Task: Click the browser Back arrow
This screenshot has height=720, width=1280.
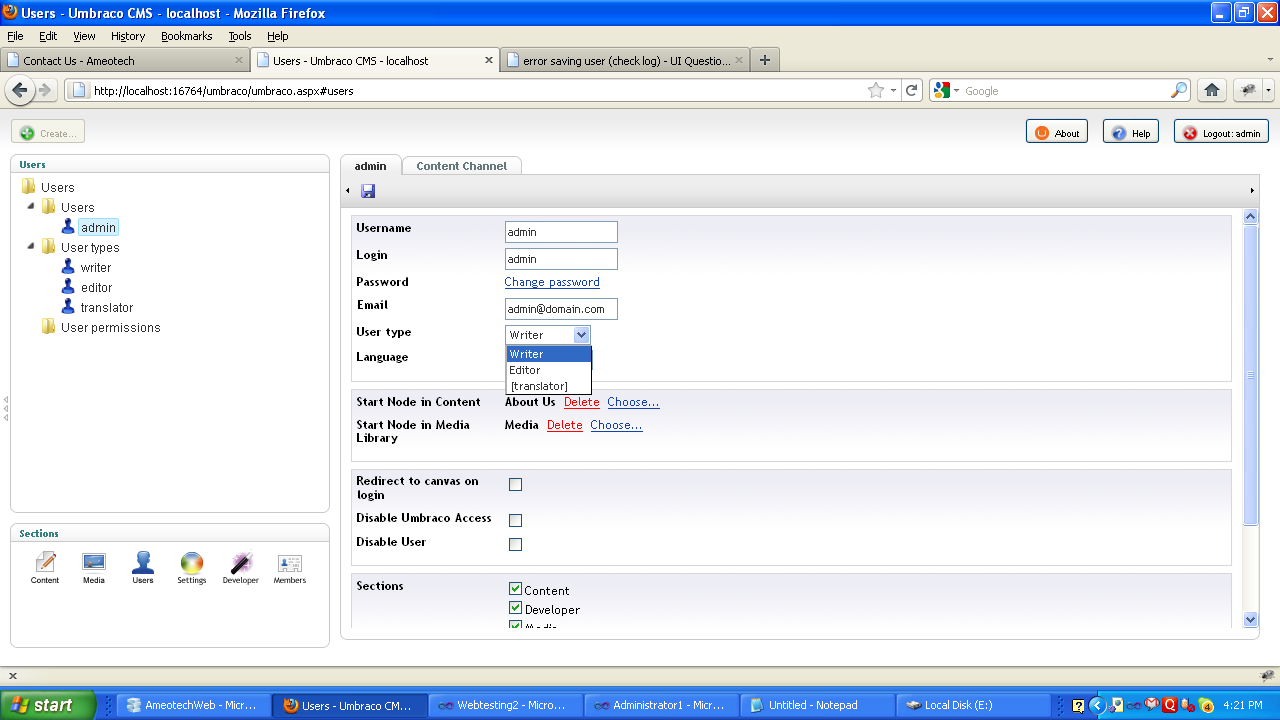Action: pos(20,90)
